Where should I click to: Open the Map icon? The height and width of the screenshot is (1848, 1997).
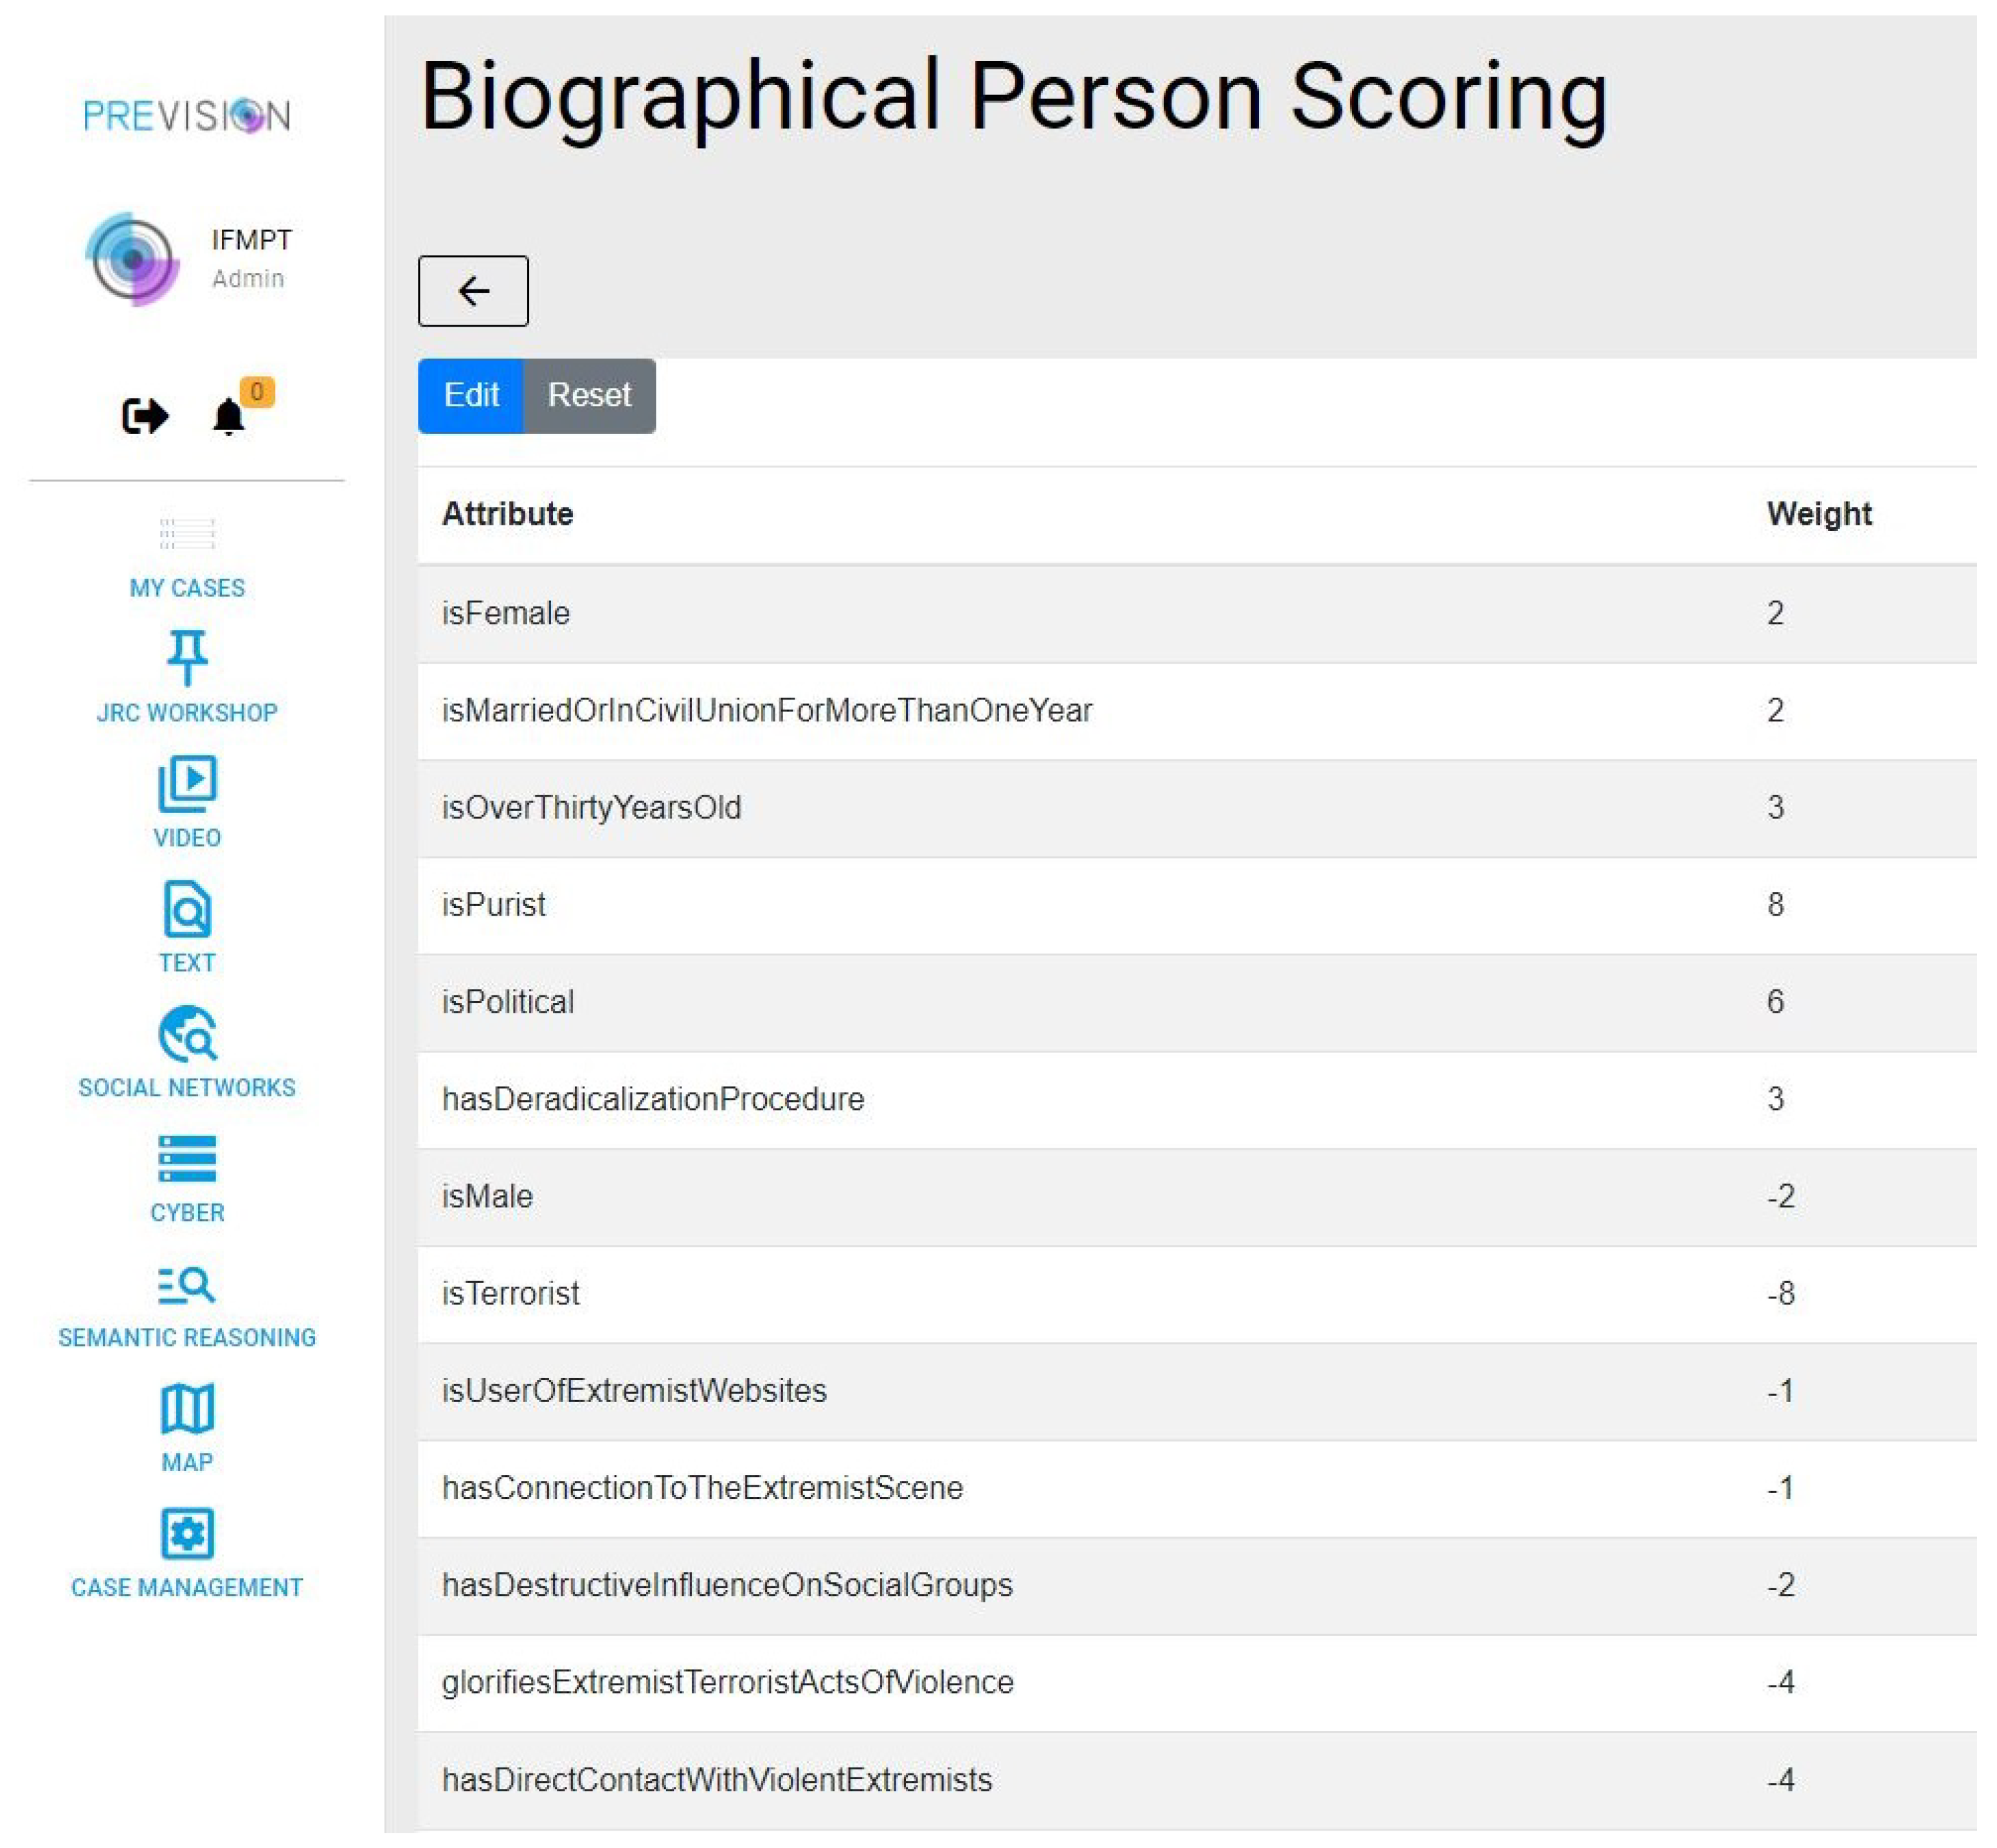coord(187,1408)
